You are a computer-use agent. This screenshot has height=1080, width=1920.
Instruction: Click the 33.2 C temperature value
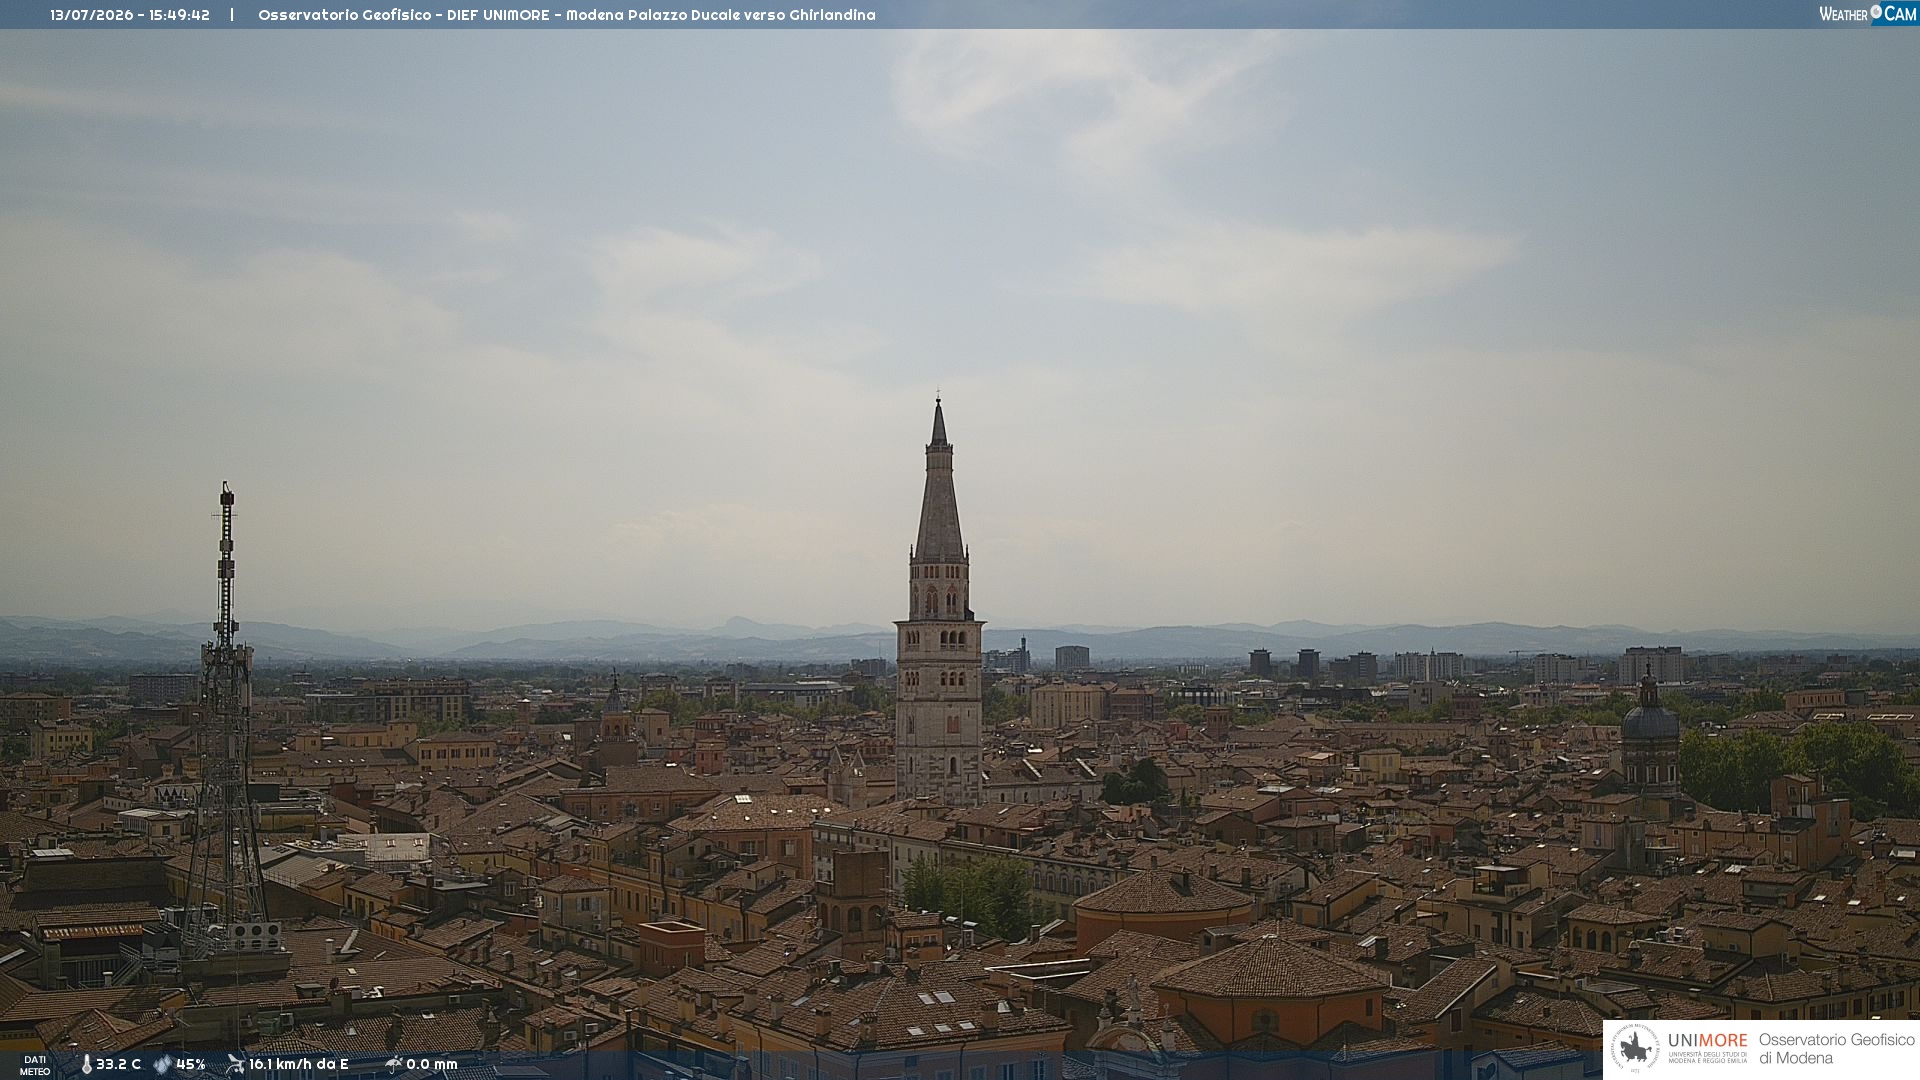(118, 1065)
